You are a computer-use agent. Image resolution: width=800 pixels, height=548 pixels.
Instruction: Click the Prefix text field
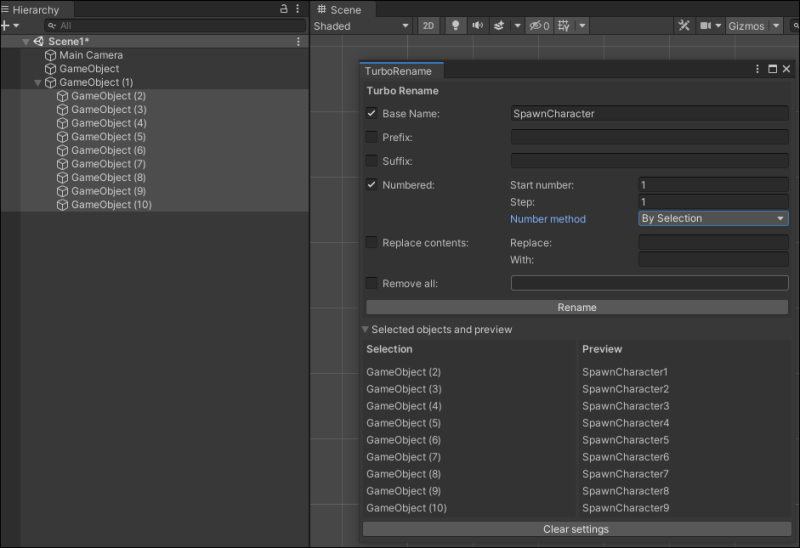click(649, 137)
